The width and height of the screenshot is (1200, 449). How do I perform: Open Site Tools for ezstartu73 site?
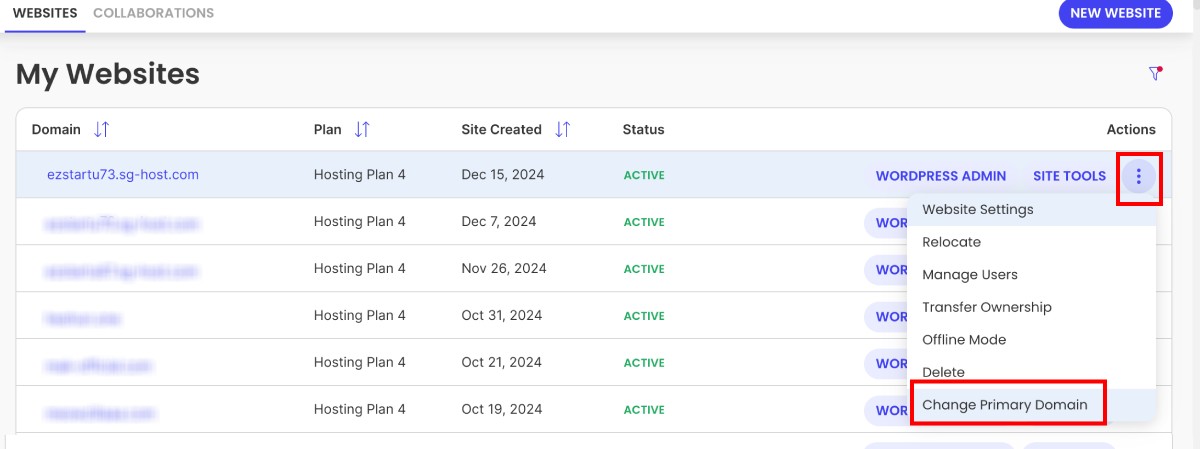1069,176
